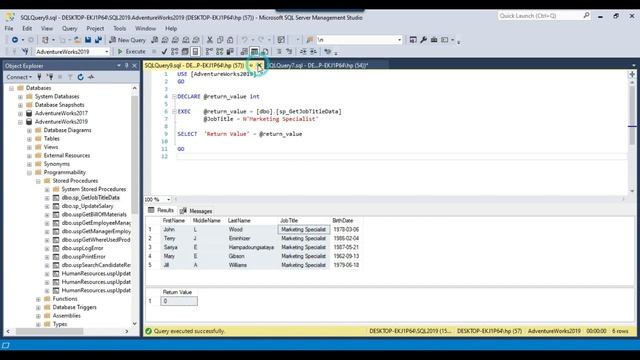Run the query with Execute
Viewport: 640px width, 360px height.
click(131, 51)
